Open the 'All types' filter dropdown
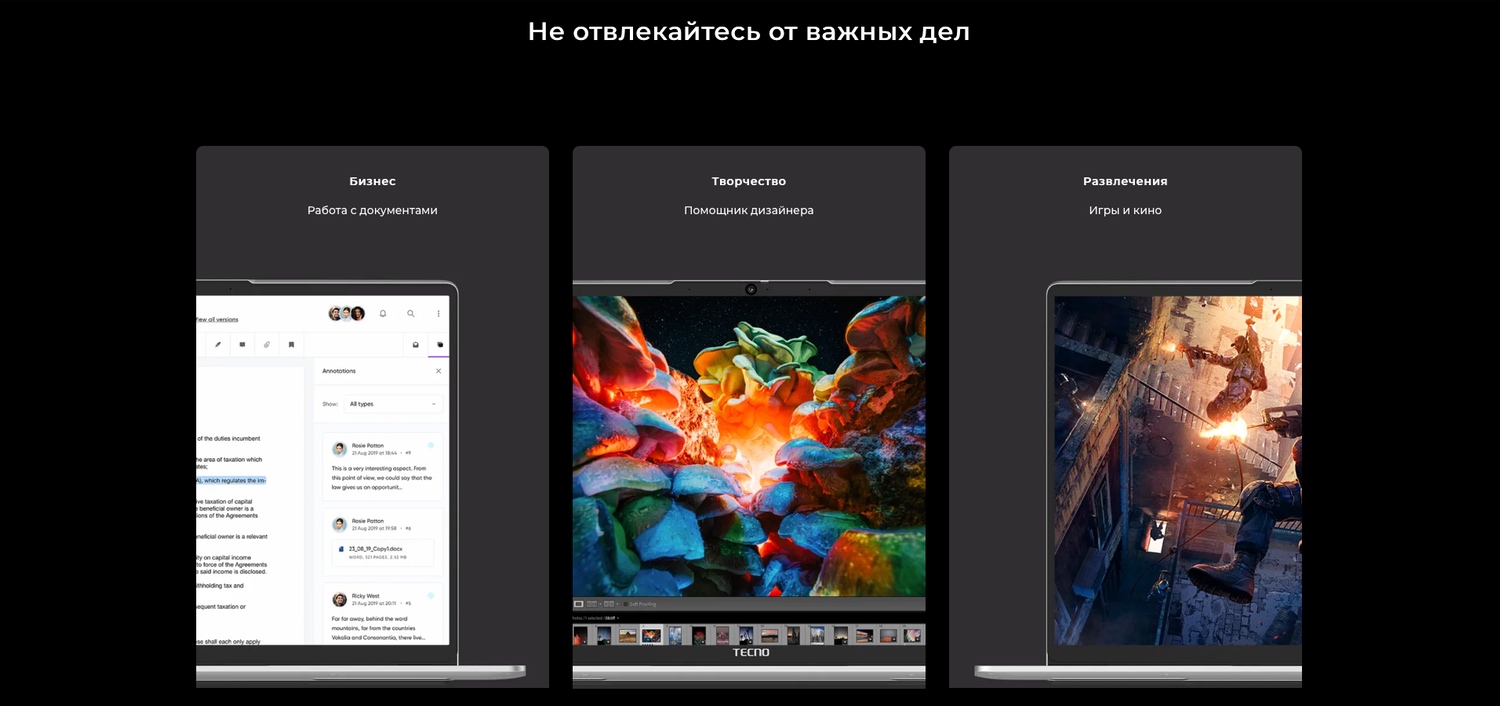The image size is (1500, 706). (393, 404)
